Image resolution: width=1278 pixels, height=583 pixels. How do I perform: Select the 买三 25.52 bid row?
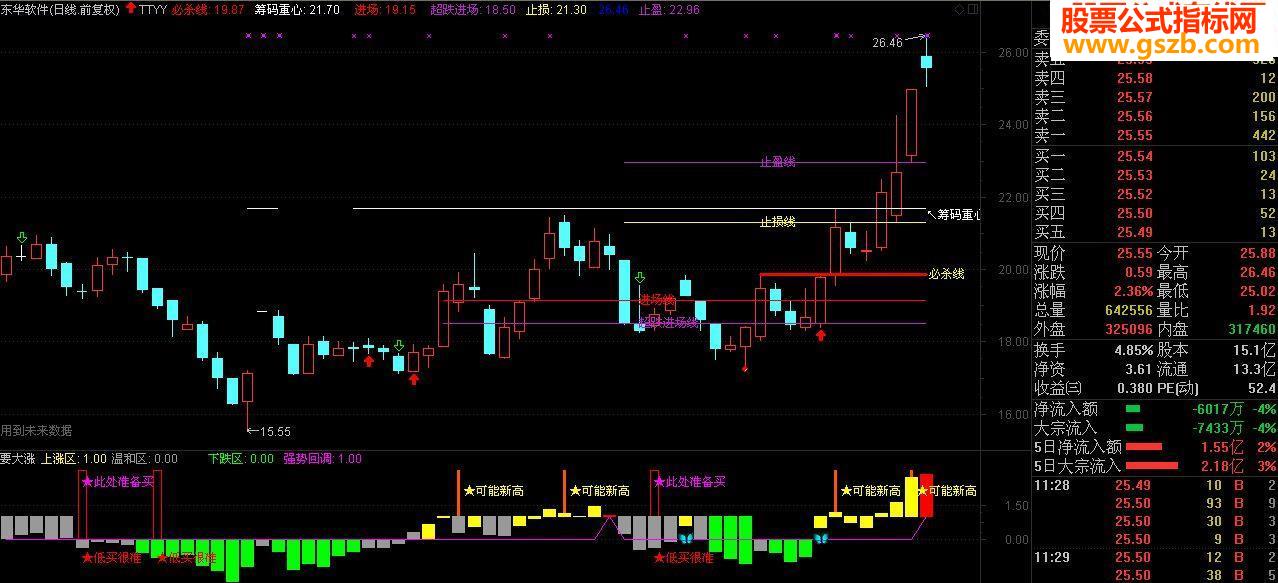(x=1155, y=195)
